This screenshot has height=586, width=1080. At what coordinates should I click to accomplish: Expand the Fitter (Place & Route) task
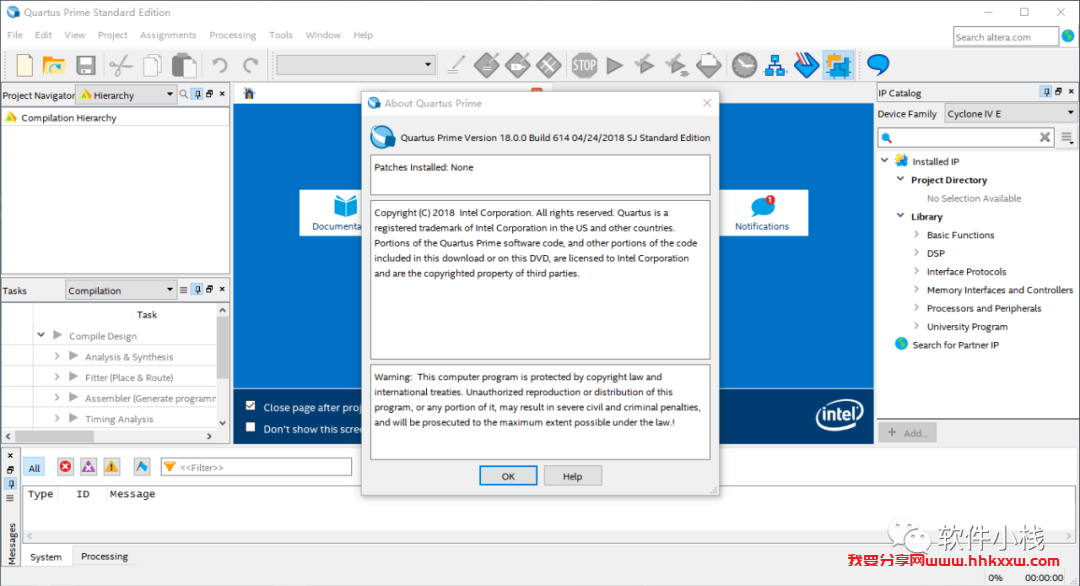[x=56, y=377]
